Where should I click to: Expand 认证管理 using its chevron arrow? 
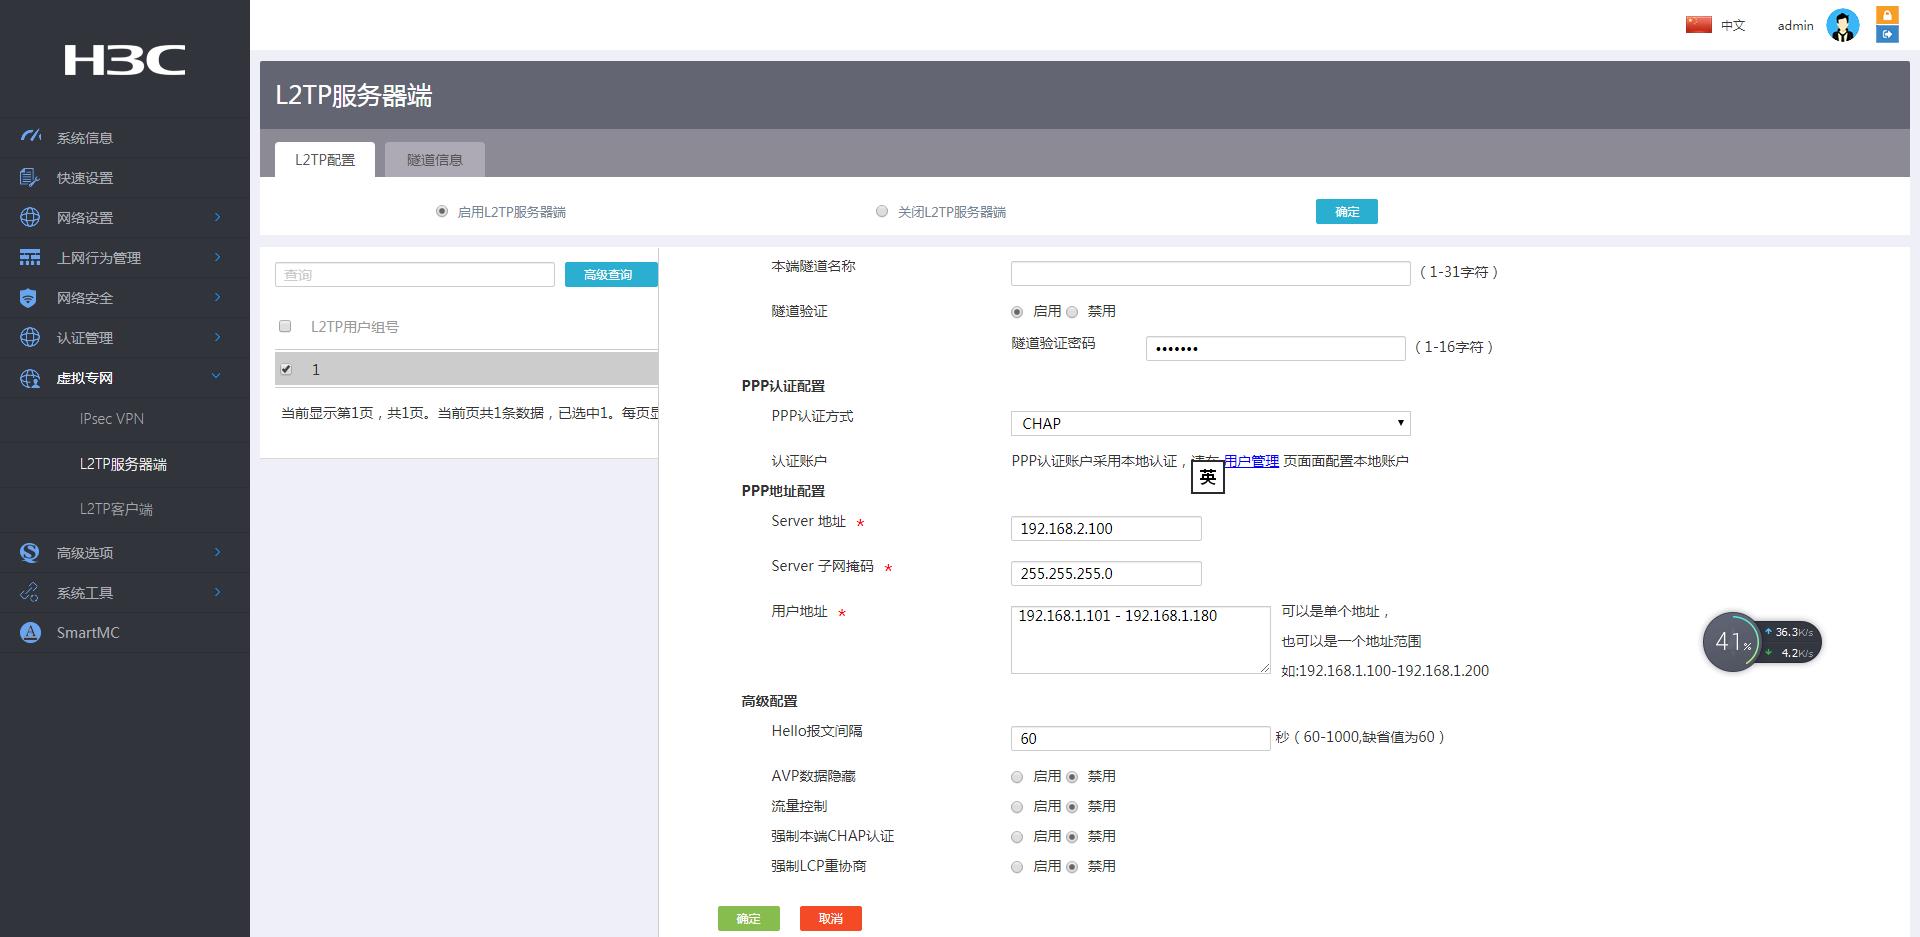coord(217,337)
